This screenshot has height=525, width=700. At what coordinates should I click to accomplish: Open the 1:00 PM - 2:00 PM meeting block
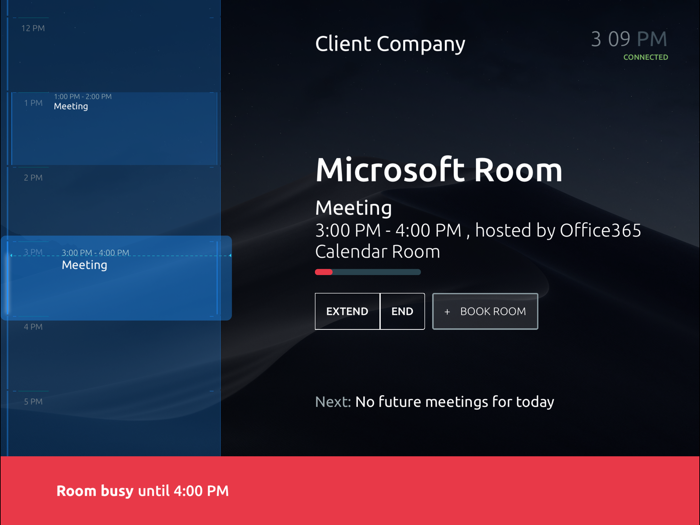coord(114,129)
